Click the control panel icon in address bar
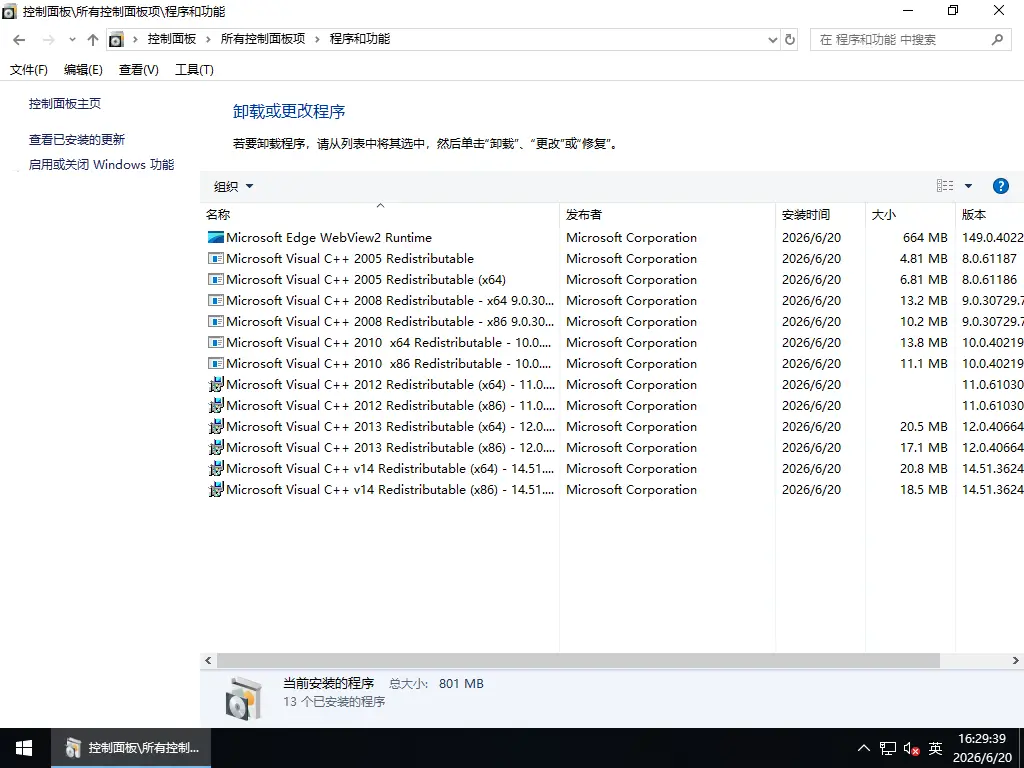1024x768 pixels. [x=116, y=40]
